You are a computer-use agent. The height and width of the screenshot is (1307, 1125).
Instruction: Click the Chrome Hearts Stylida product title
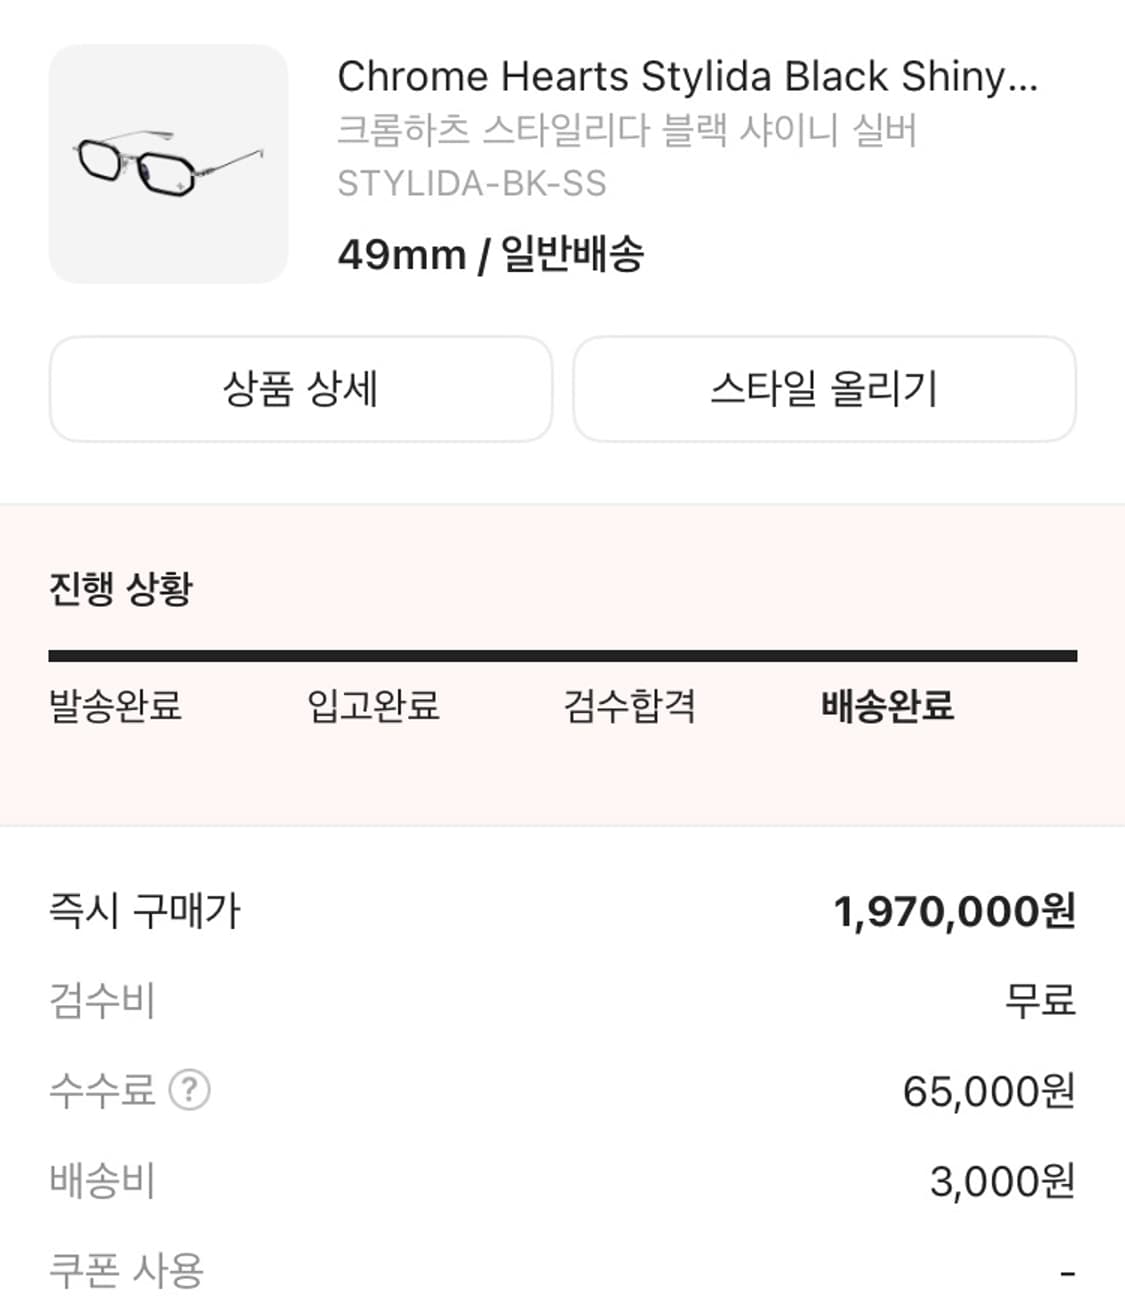pyautogui.click(x=687, y=77)
